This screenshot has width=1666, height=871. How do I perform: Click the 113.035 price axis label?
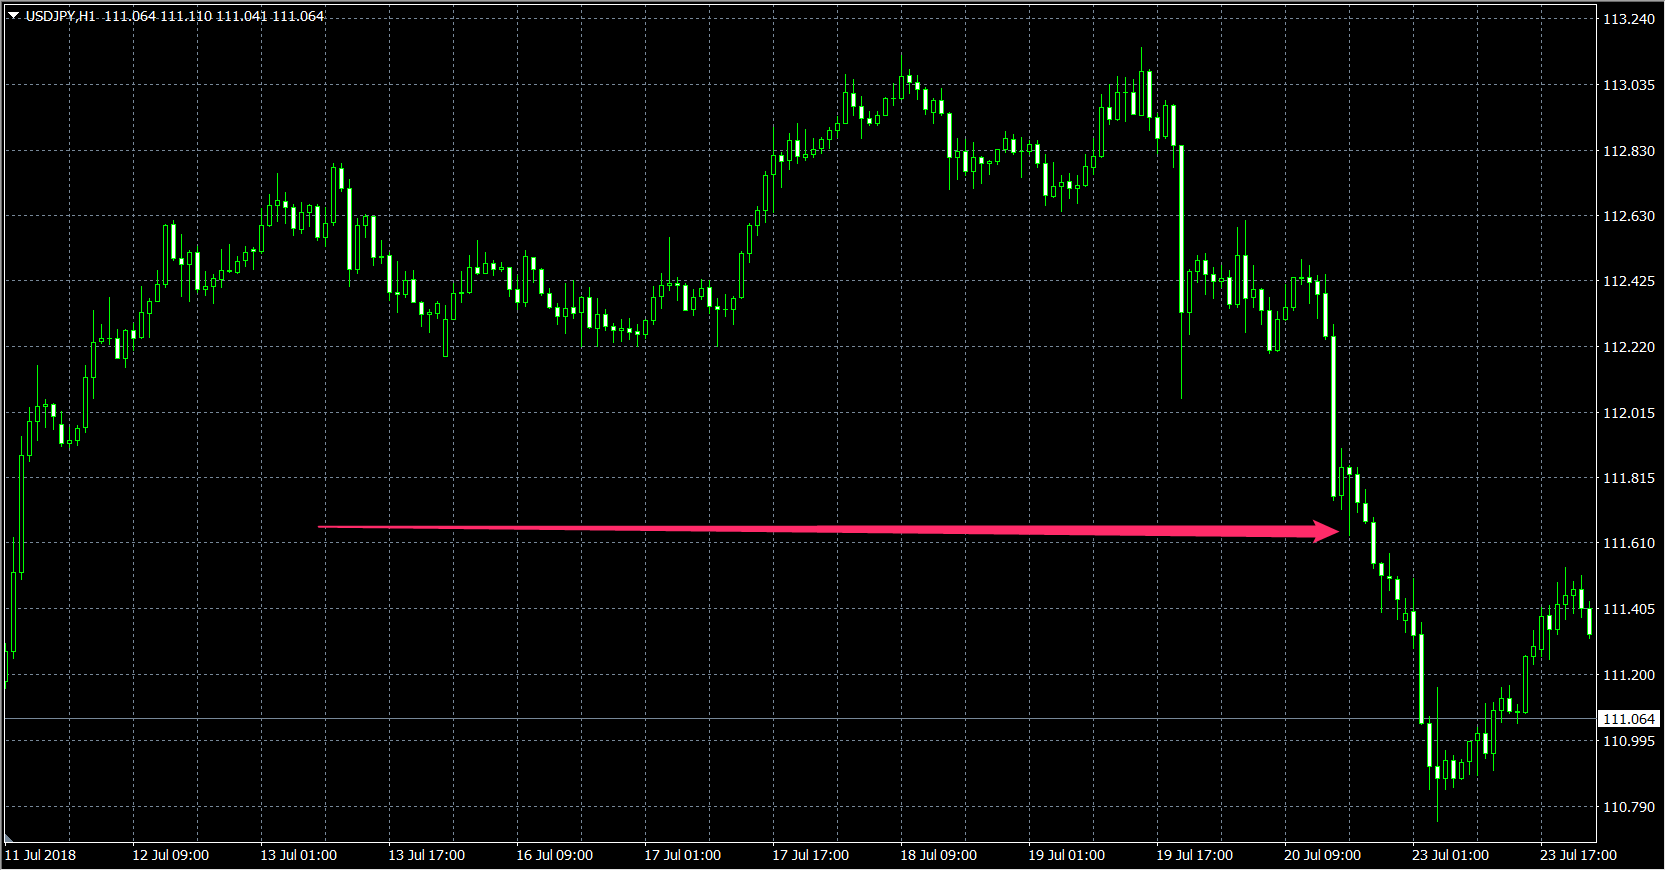click(1629, 85)
